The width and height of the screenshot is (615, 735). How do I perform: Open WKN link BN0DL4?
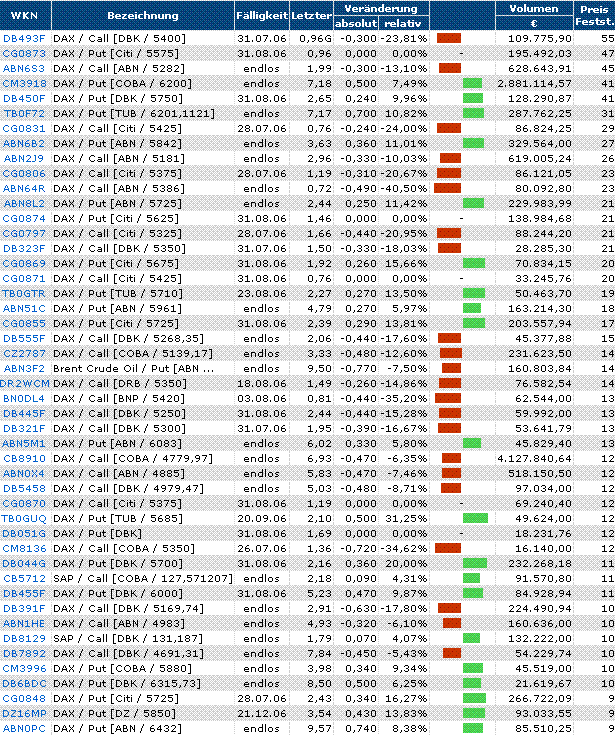(24, 398)
